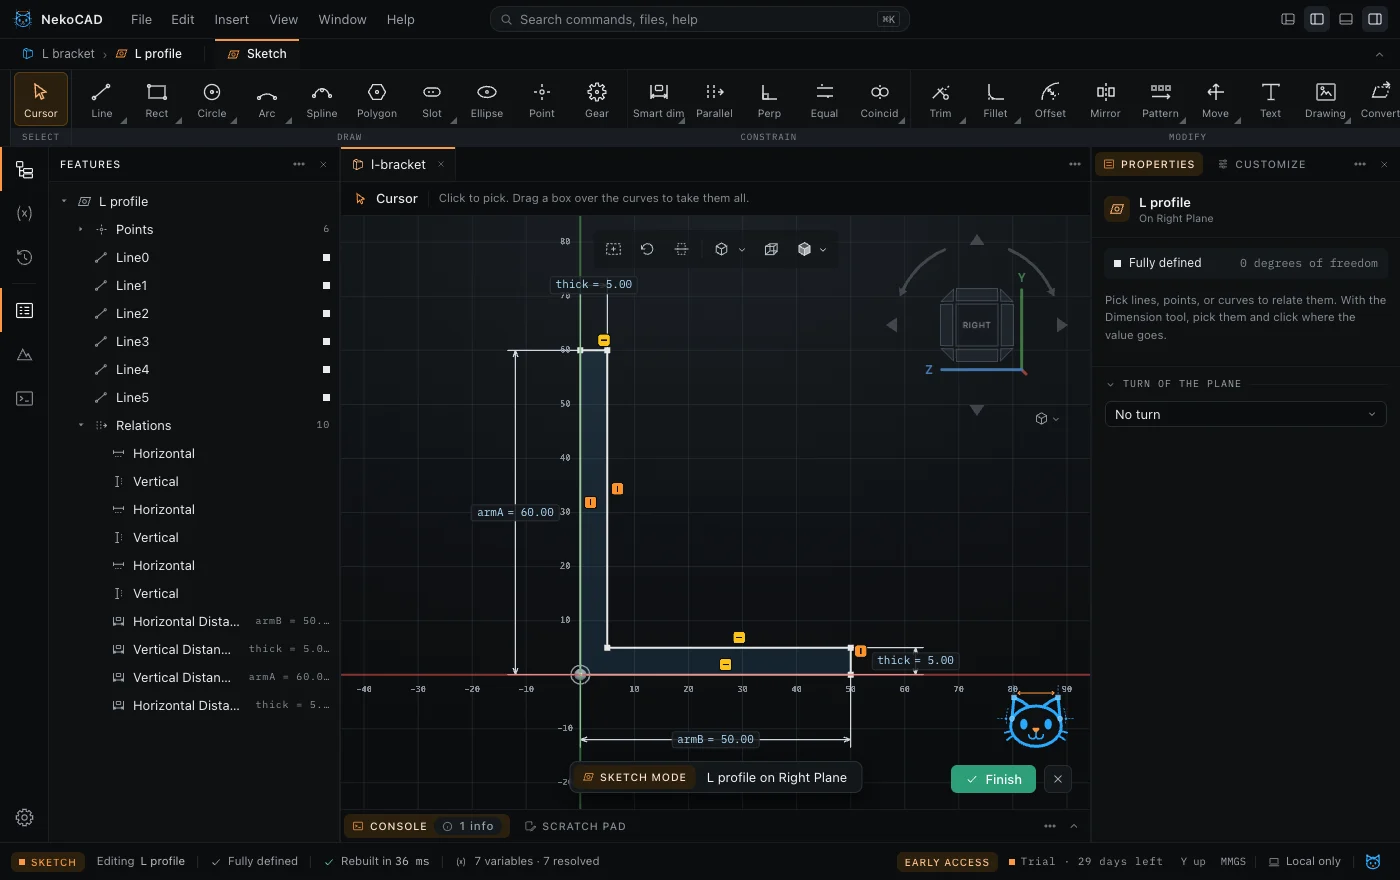Focus the search commands field
Screen dimensions: 1400x880
pyautogui.click(x=700, y=19)
